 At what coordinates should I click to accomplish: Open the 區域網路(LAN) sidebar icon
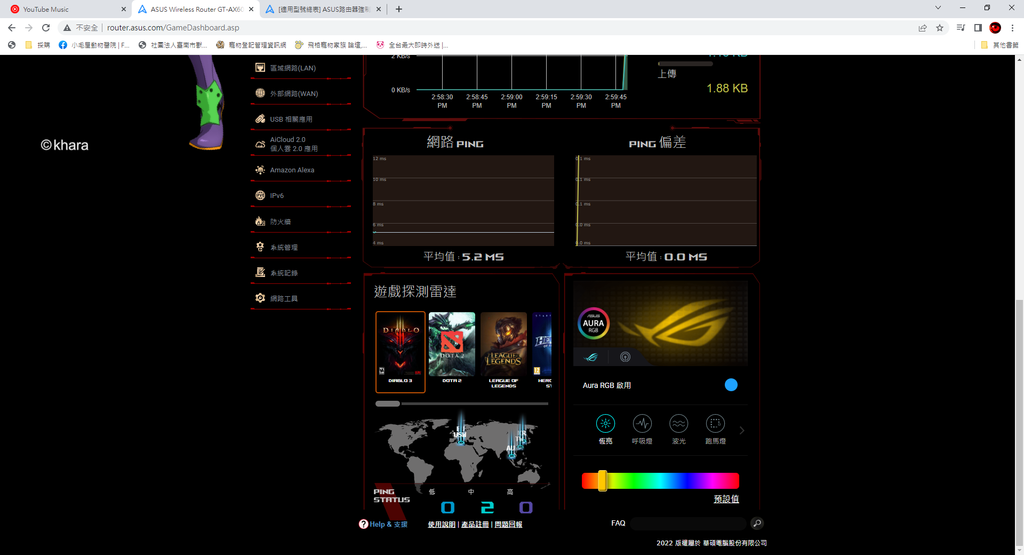pyautogui.click(x=260, y=68)
